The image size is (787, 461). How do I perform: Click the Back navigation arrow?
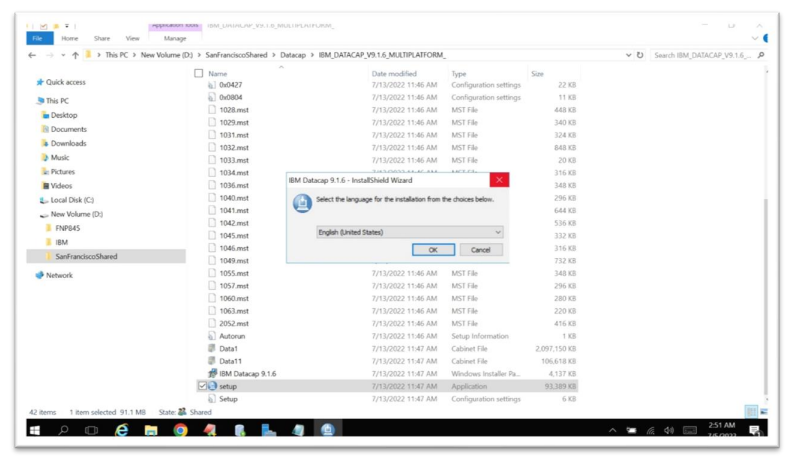(32, 55)
